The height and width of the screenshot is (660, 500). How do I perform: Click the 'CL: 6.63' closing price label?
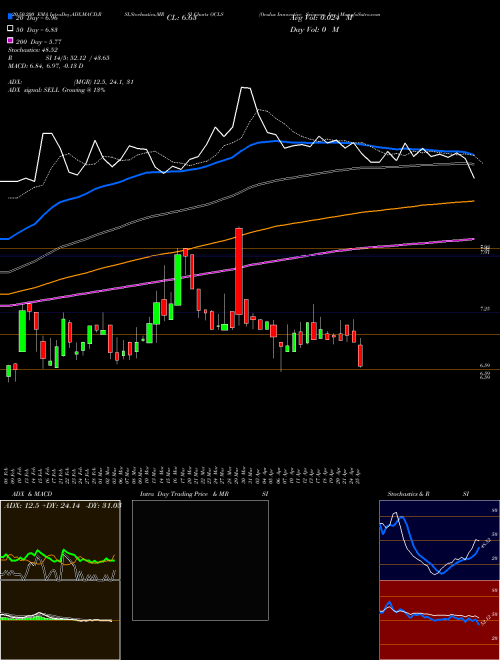click(x=181, y=18)
